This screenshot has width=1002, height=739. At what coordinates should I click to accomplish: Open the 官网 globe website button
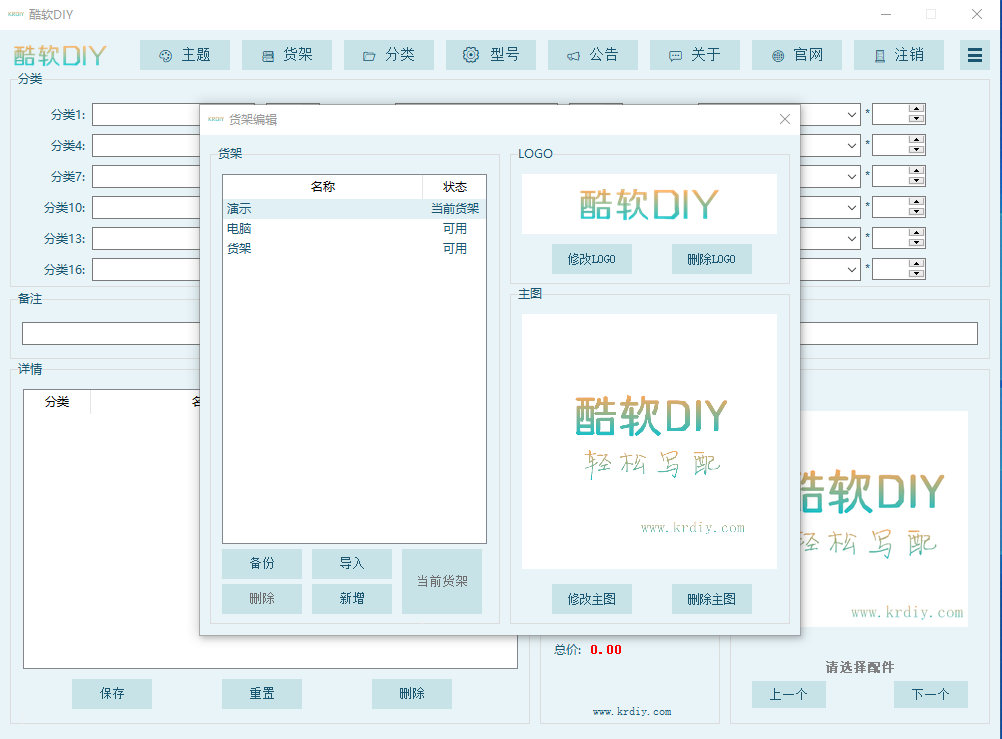[x=797, y=55]
